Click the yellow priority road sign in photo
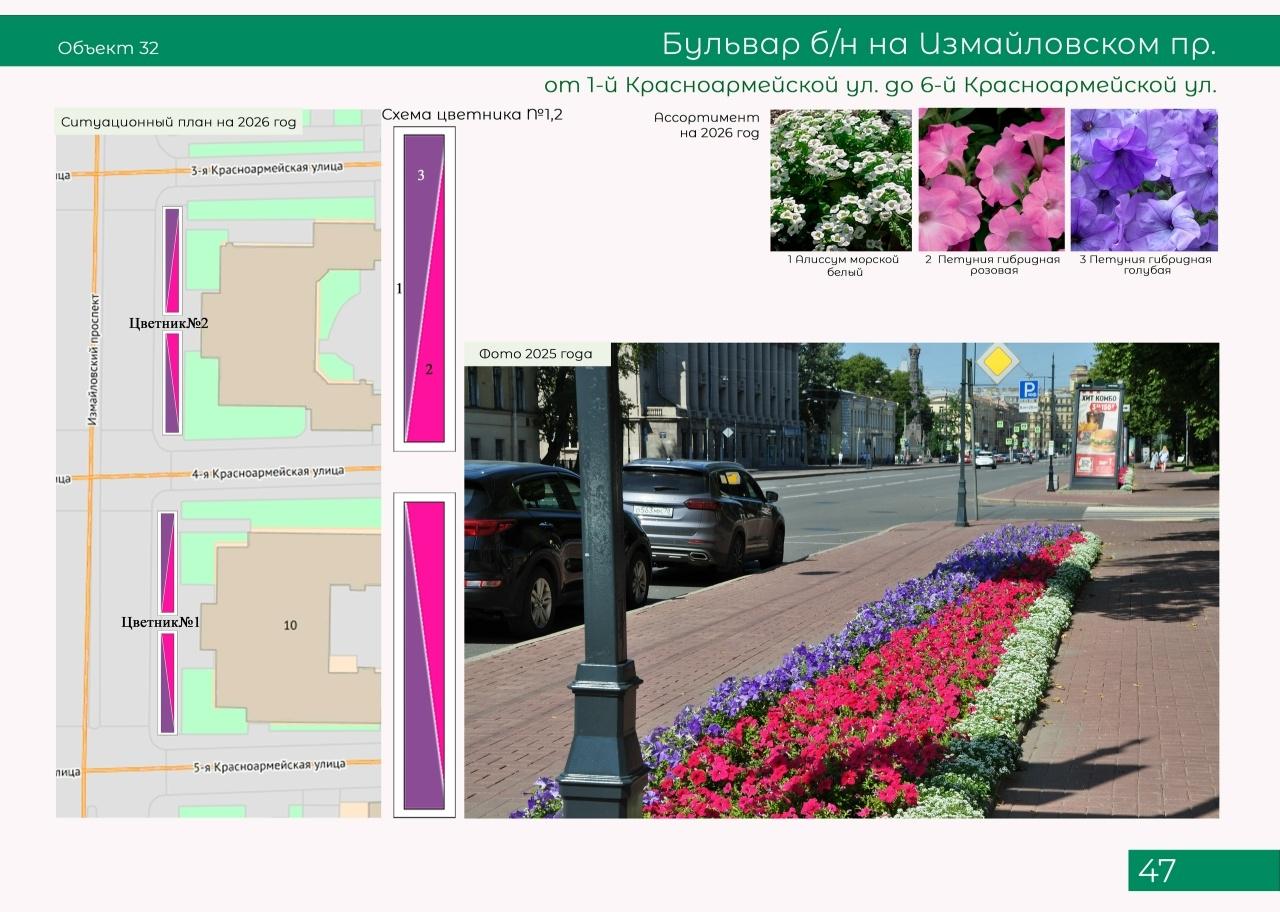Viewport: 1280px width, 912px height. coord(996,362)
